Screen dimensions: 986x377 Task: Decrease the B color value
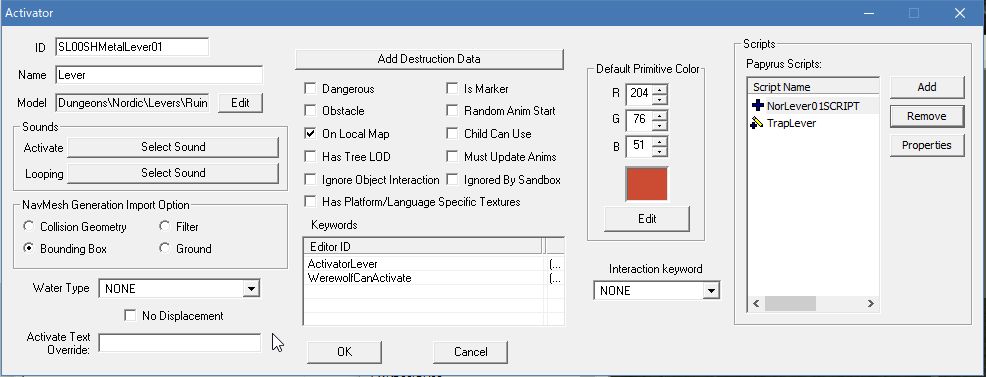pyautogui.click(x=659, y=151)
